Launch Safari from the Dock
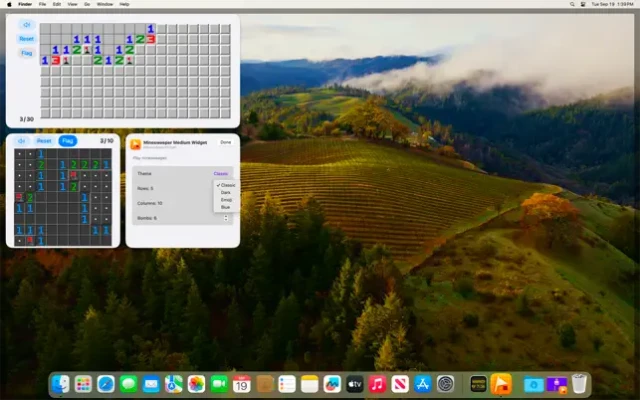The height and width of the screenshot is (400, 640). pos(106,384)
